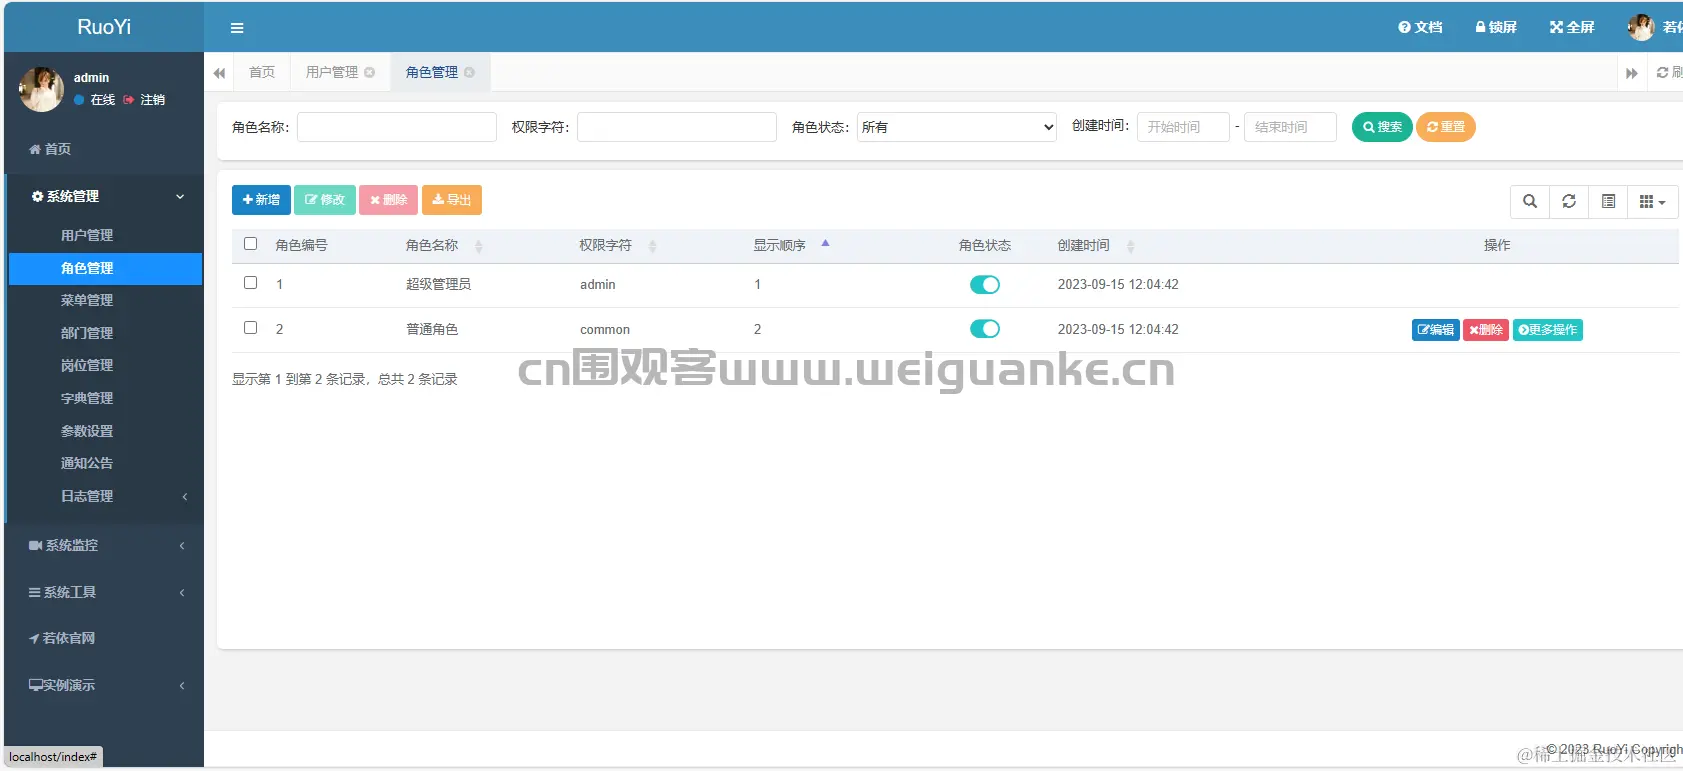Expand the 日志管理 submenu

(105, 496)
